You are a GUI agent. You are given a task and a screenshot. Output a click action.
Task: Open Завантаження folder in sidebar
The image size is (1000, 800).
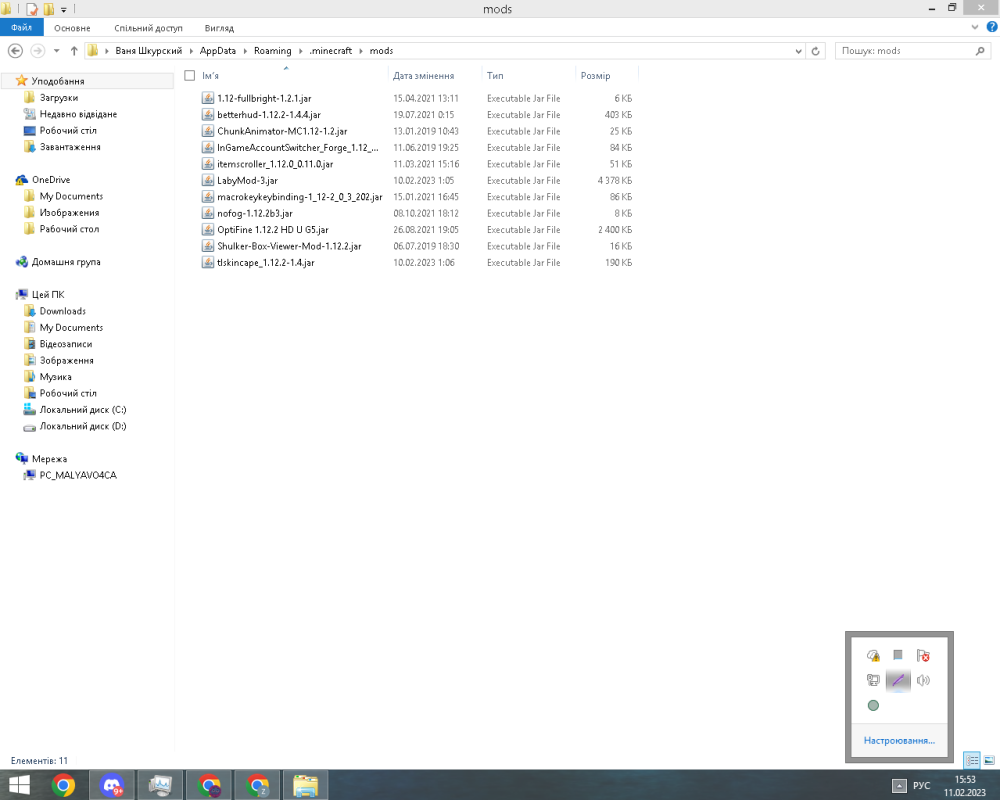(70, 147)
